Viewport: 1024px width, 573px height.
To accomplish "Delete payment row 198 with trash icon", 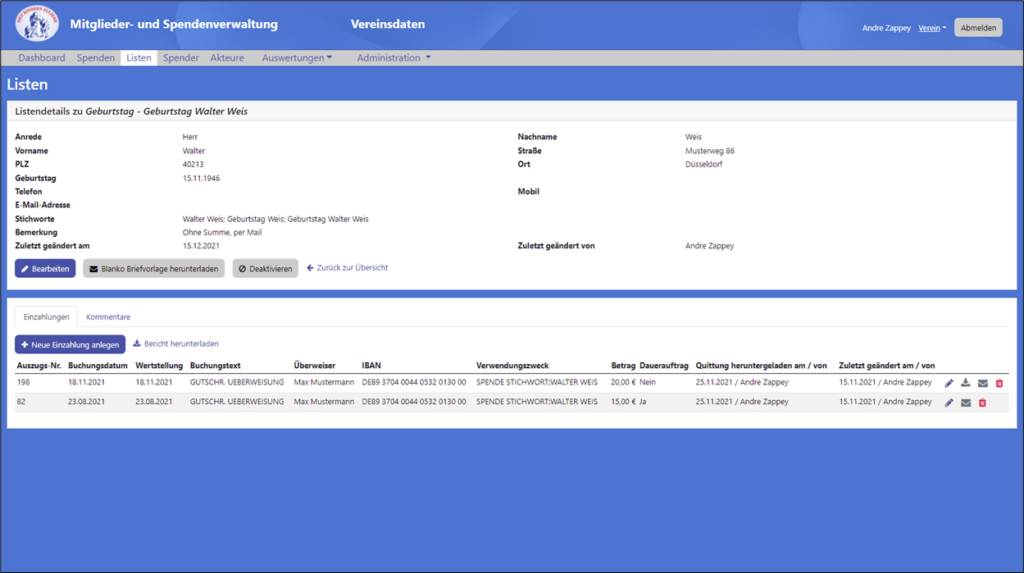I will point(999,383).
